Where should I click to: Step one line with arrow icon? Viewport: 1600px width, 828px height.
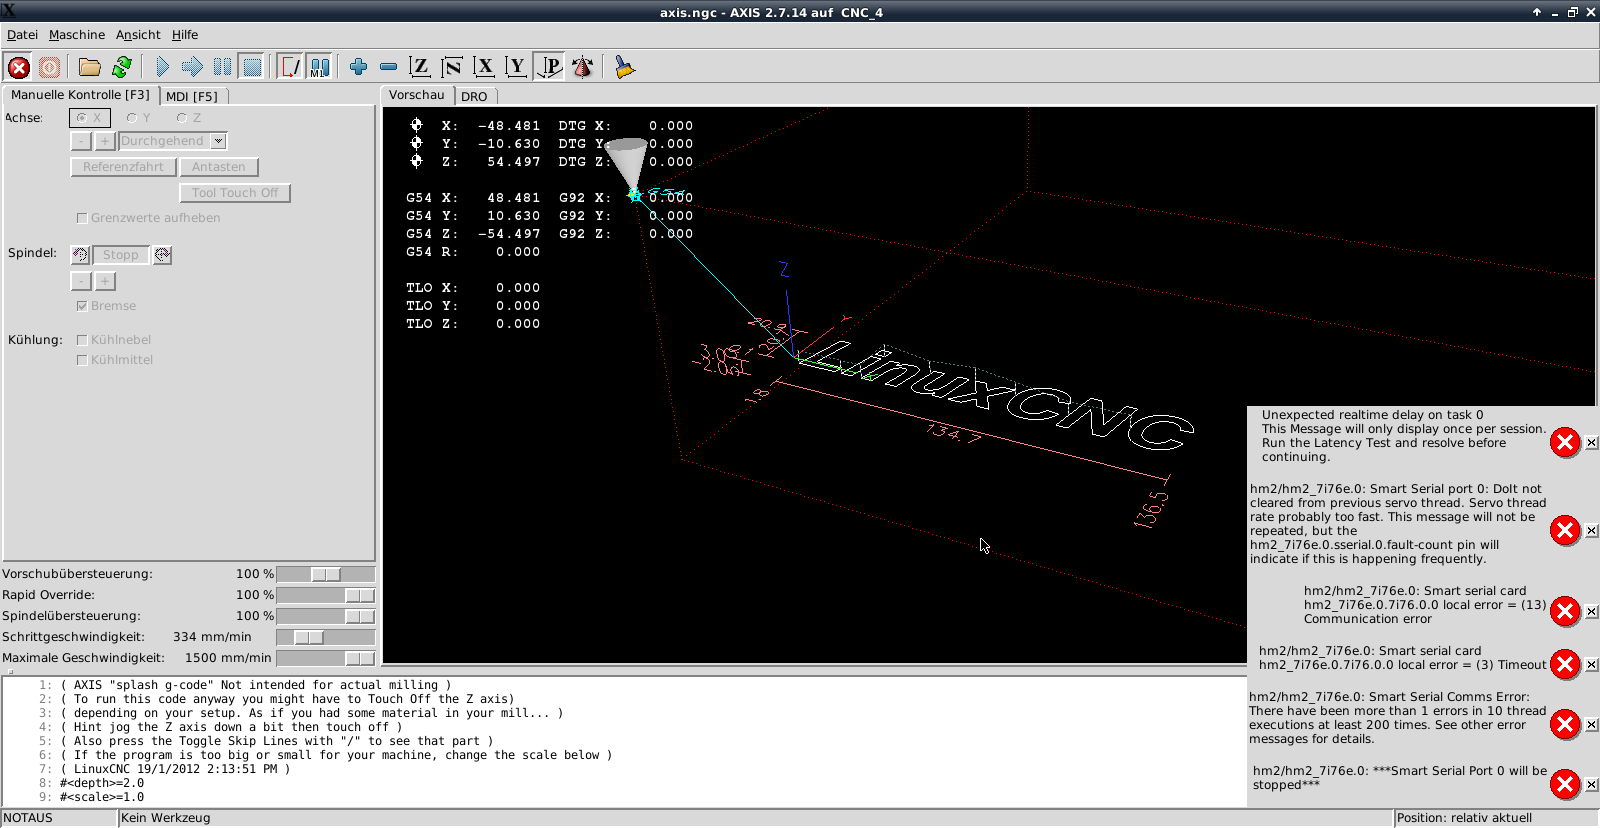pos(192,67)
